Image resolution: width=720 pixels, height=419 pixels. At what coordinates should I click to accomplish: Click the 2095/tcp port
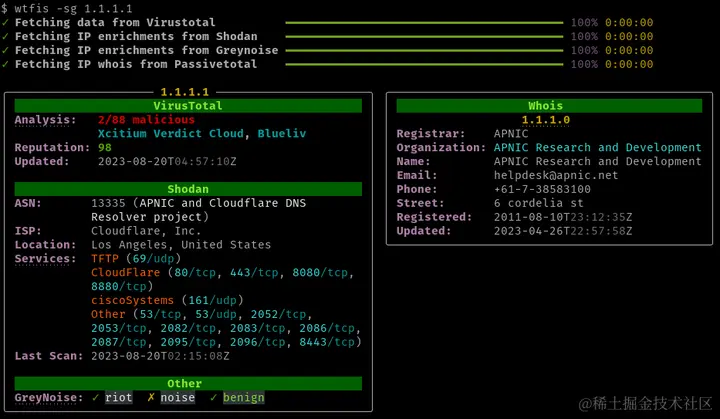click(188, 342)
